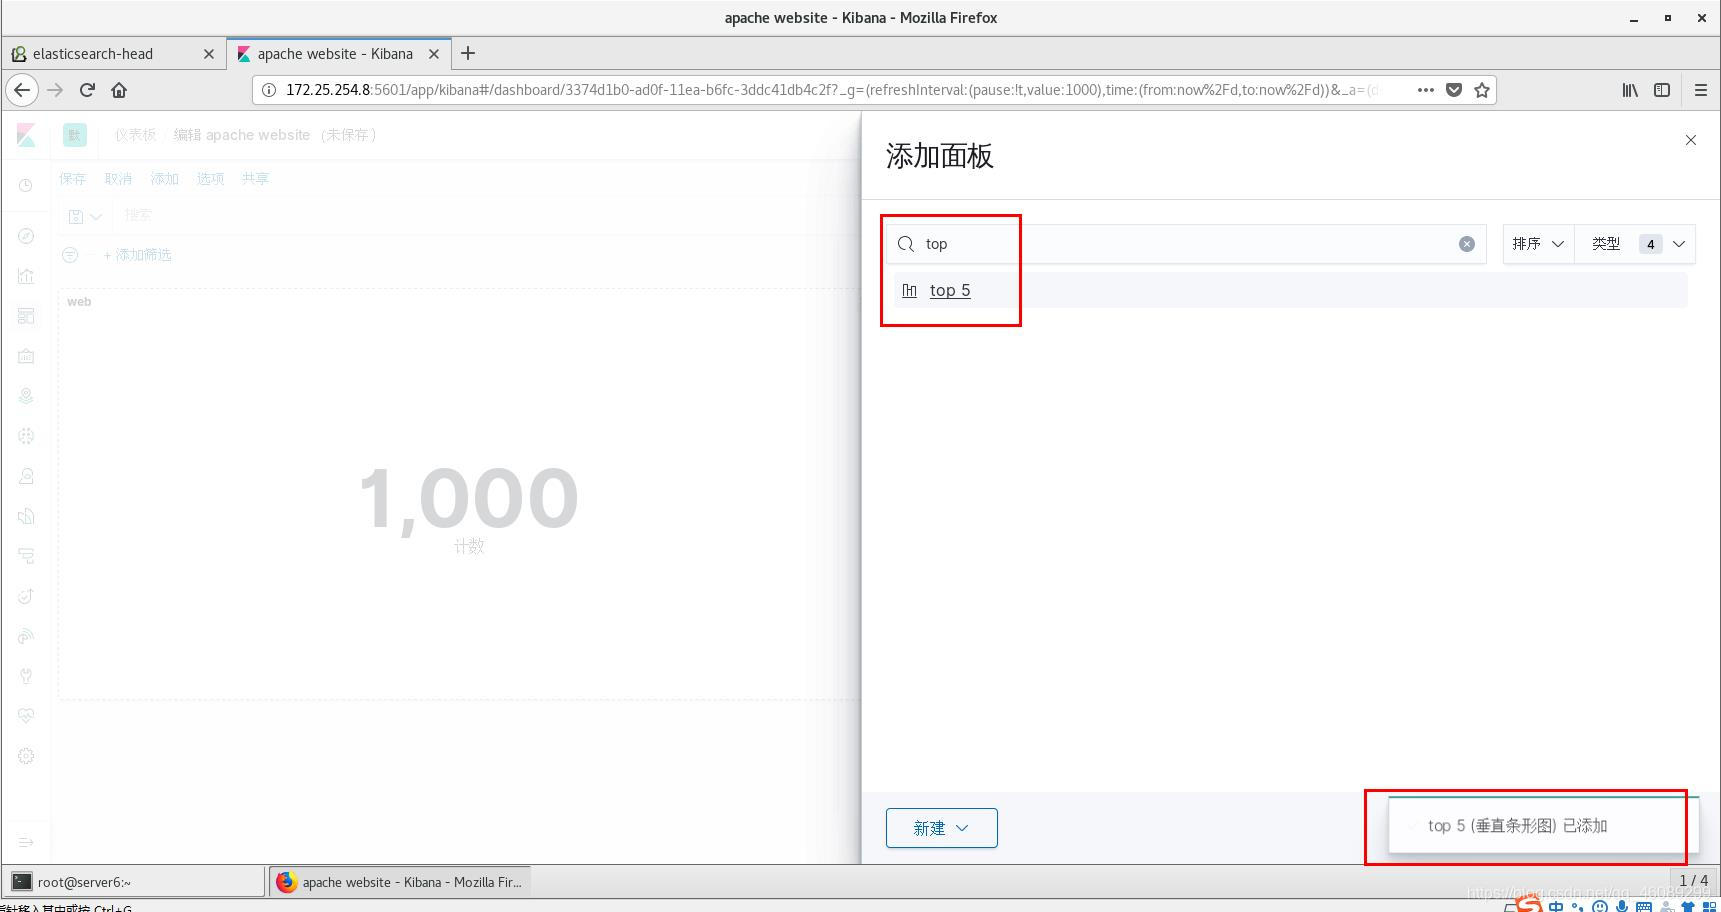Show site information for the address
The width and height of the screenshot is (1721, 912).
[269, 90]
